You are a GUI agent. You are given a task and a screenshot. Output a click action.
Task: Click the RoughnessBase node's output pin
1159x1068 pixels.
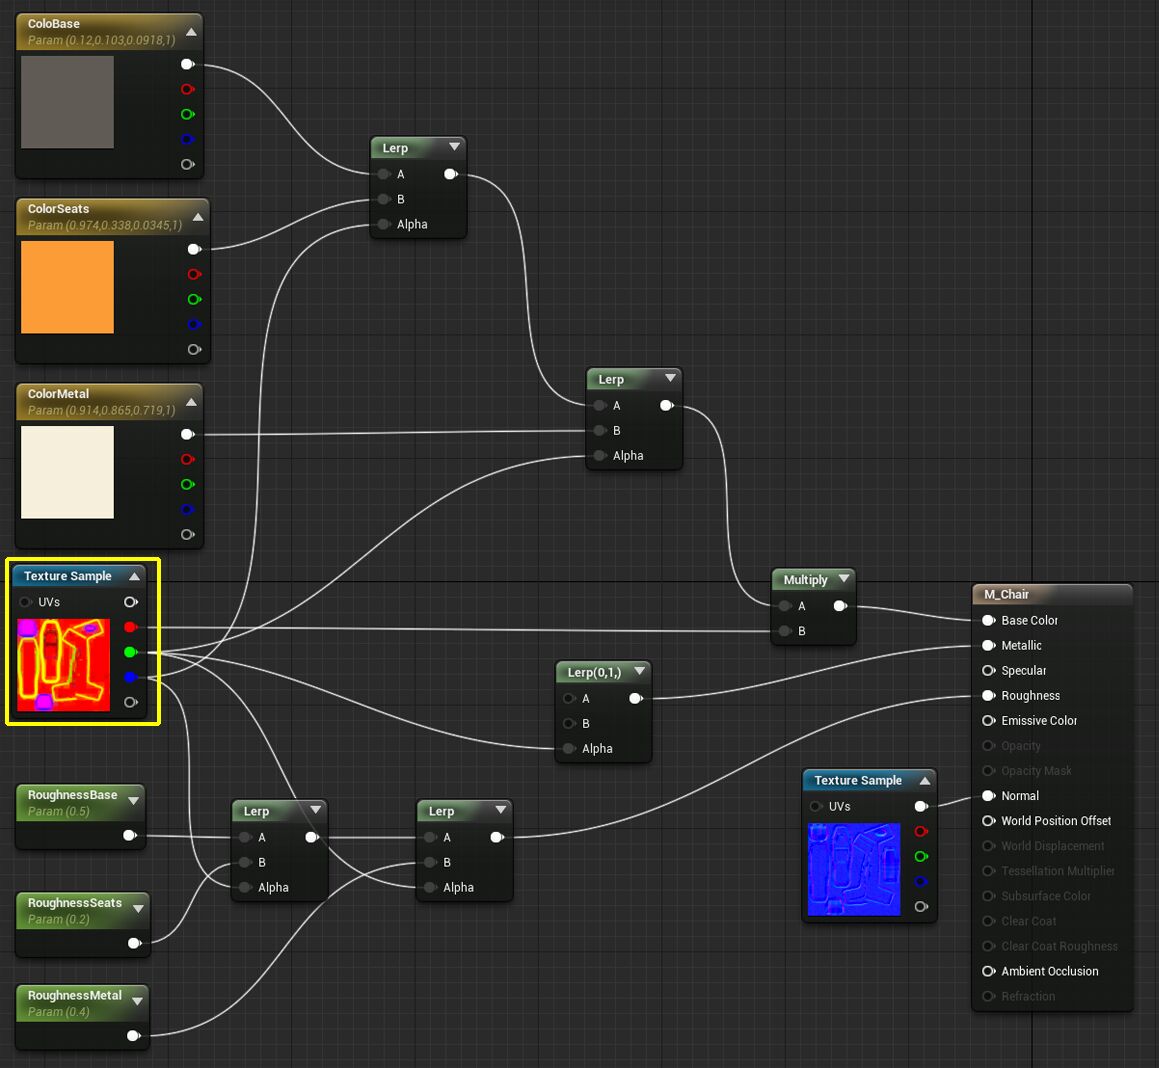(x=129, y=835)
